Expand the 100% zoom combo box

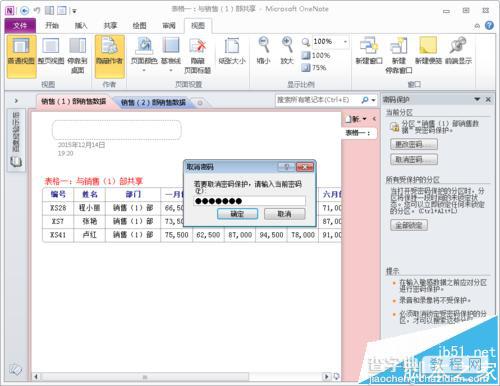tap(345, 42)
